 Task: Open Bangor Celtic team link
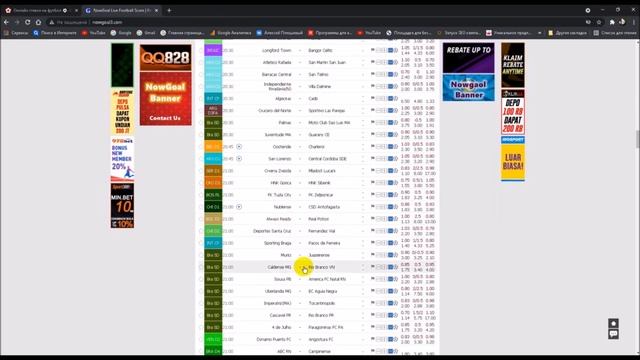320,50
